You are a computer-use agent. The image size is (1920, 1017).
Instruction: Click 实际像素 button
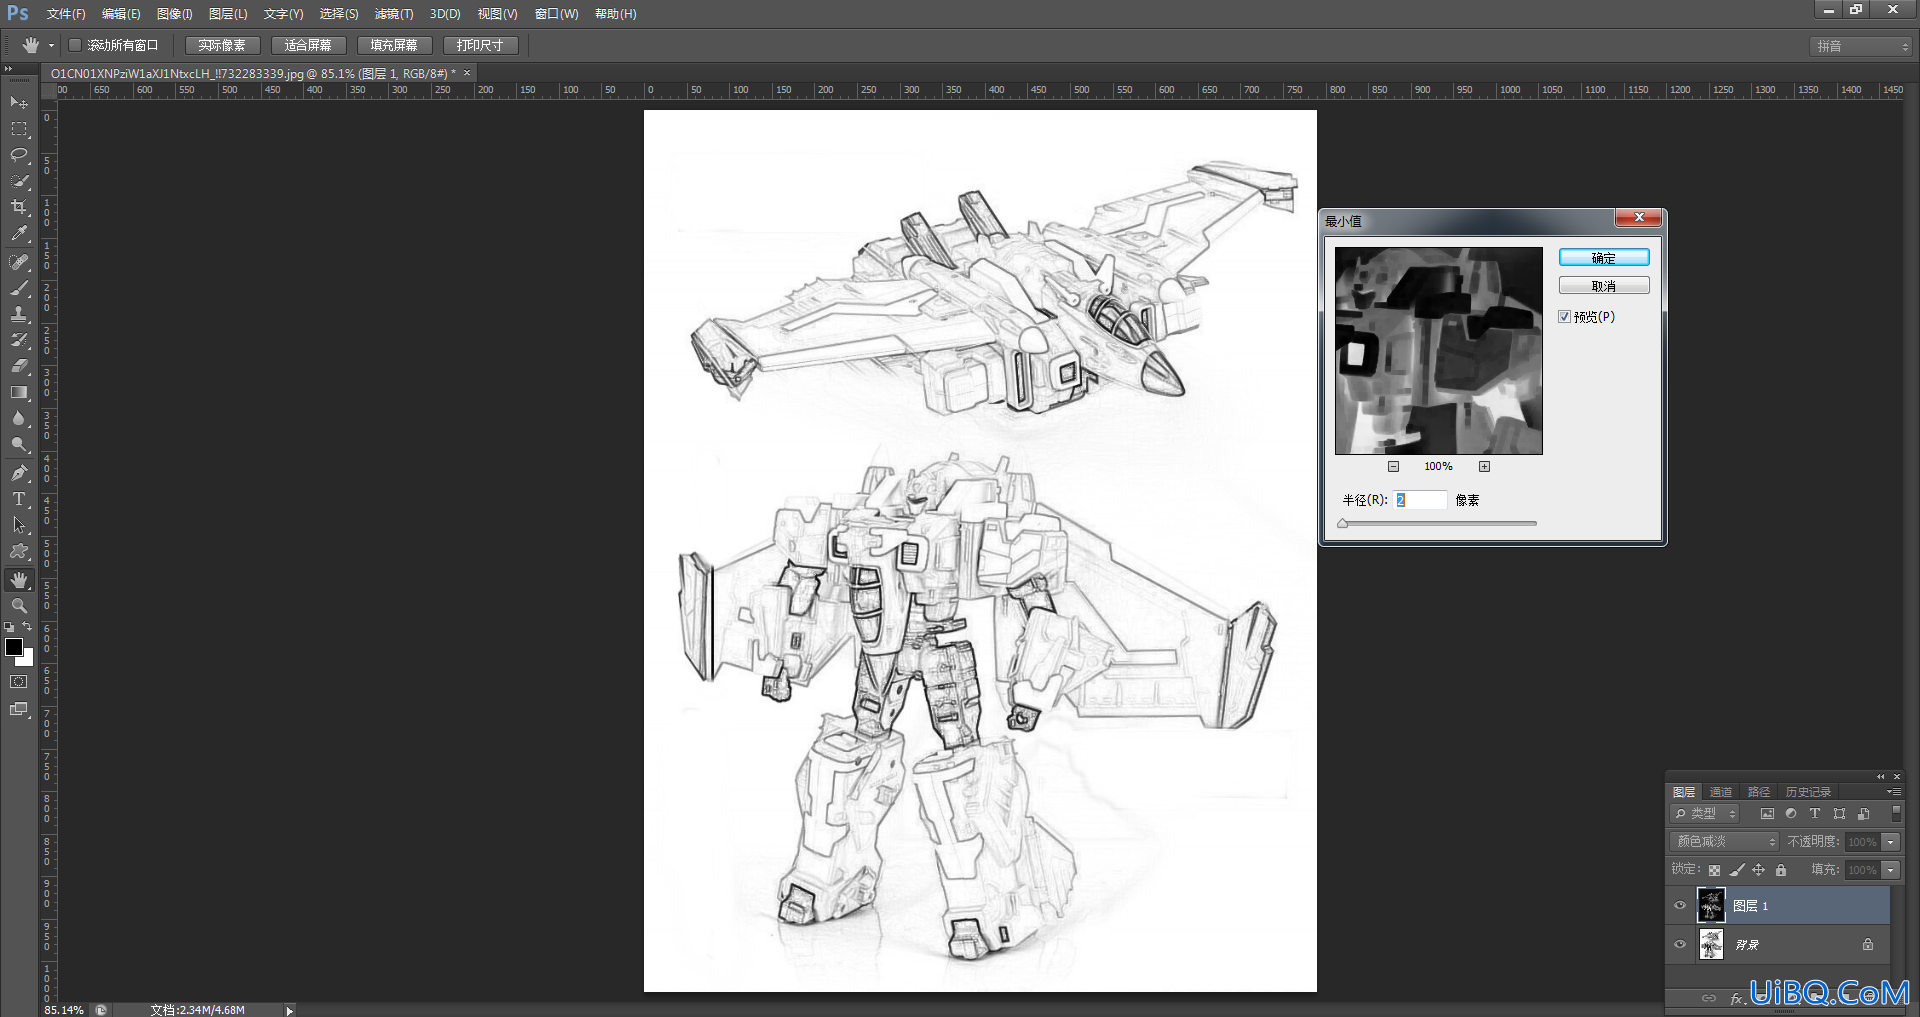(x=222, y=45)
